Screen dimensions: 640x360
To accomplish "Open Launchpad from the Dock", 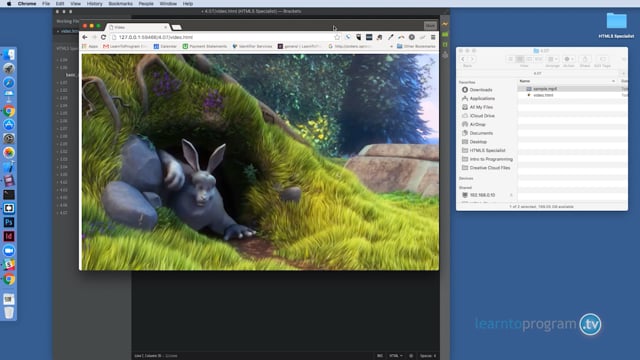I will (9, 69).
